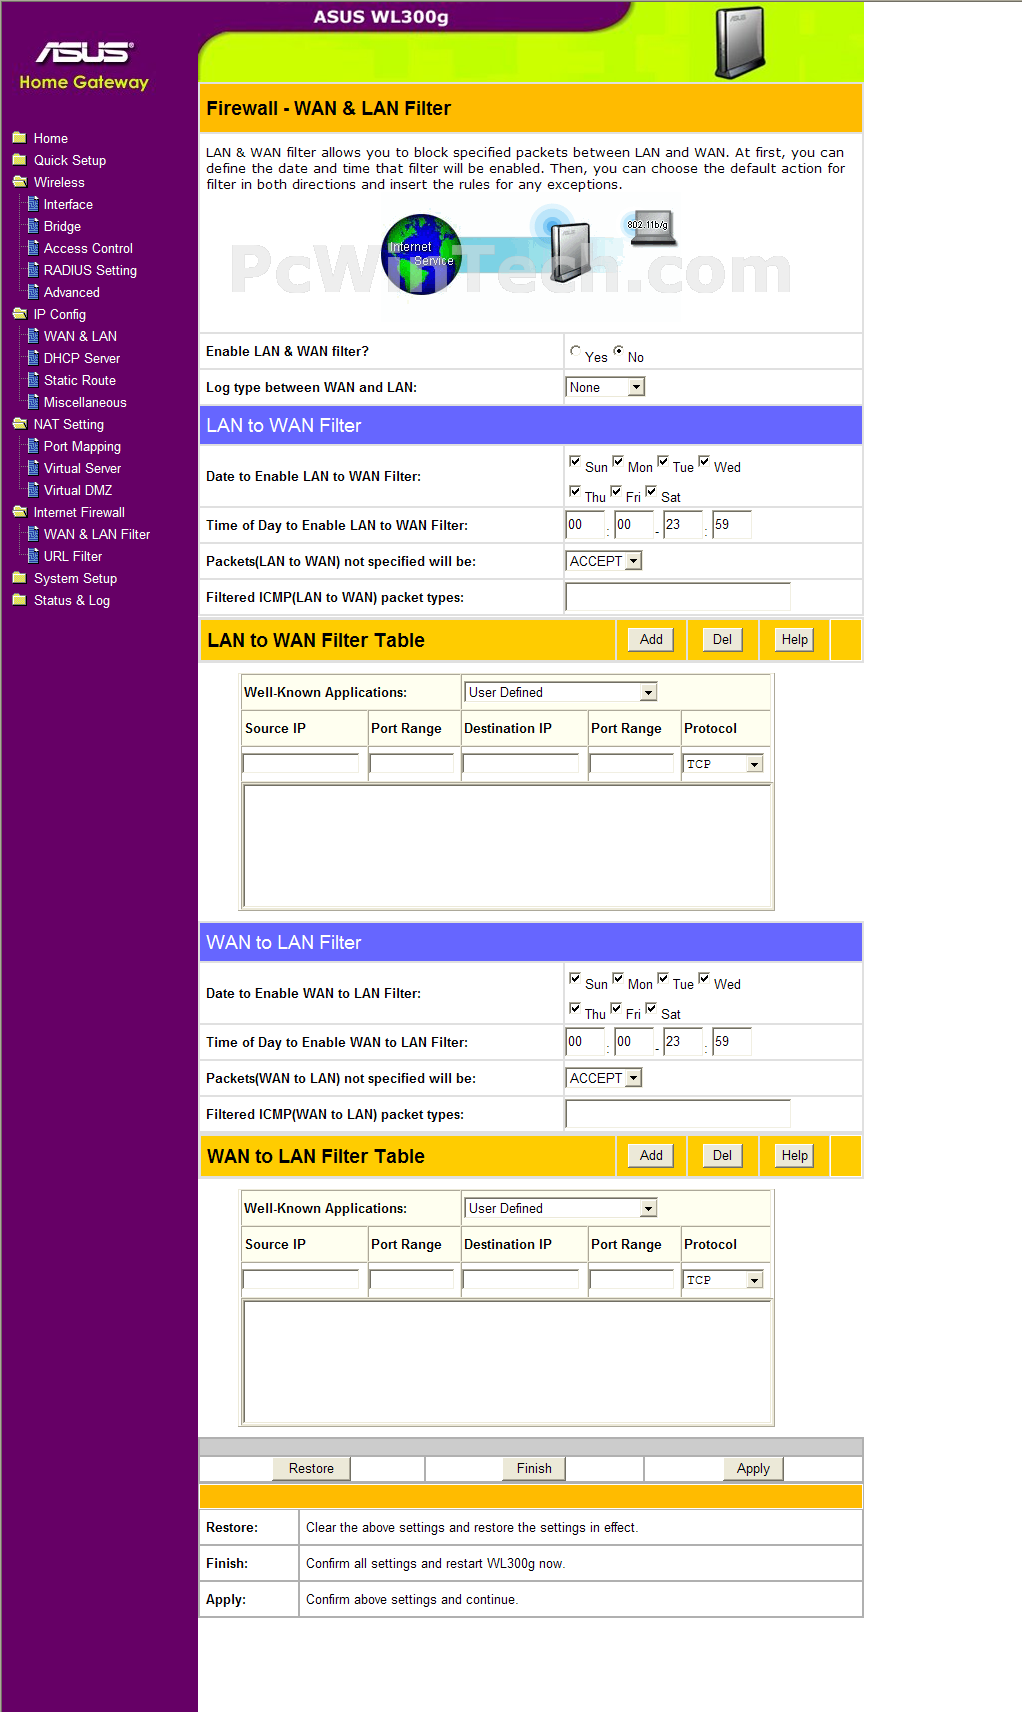Click the page icon beside Virtual DMZ
The height and width of the screenshot is (1712, 1022).
point(33,490)
